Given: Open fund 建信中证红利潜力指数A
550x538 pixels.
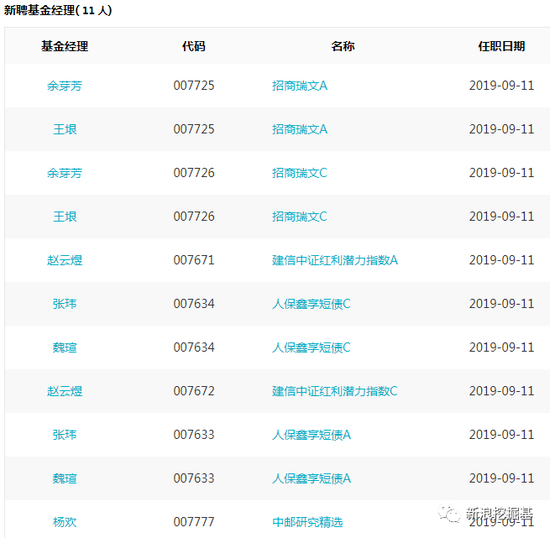Looking at the screenshot, I should pos(335,260).
